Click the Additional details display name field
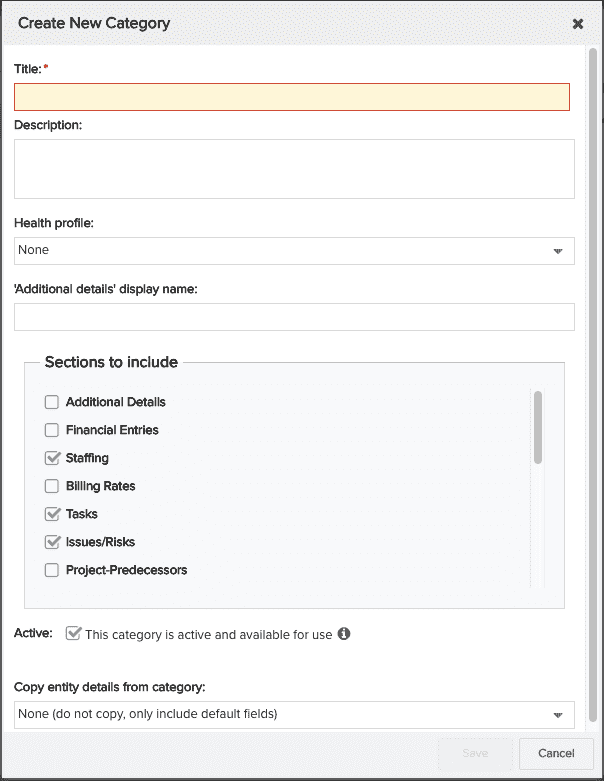 pyautogui.click(x=294, y=317)
